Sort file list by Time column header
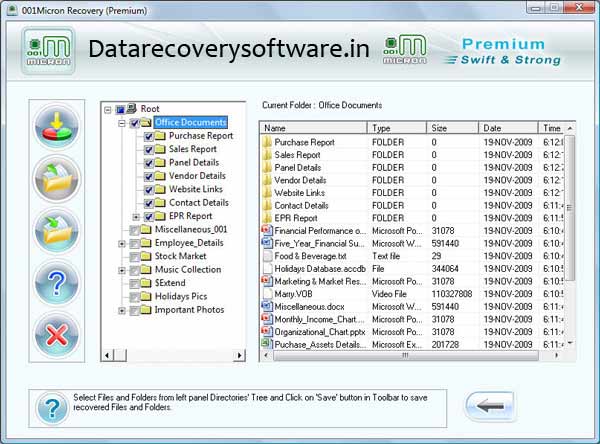 click(551, 128)
